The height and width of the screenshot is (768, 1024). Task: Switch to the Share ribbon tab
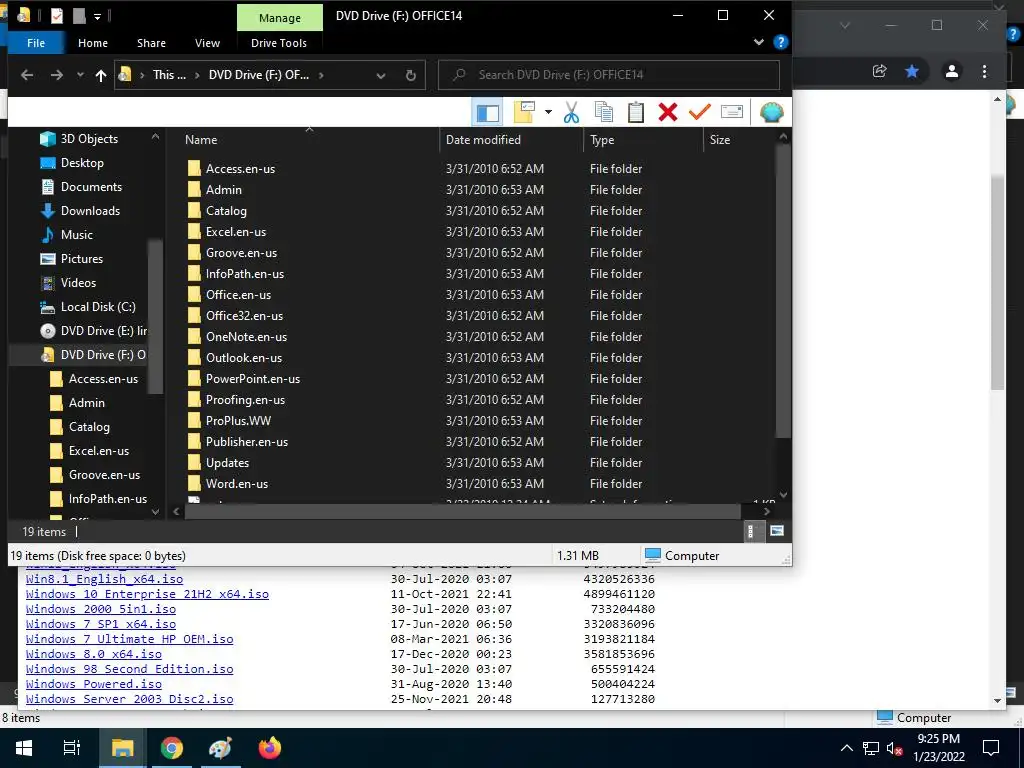pyautogui.click(x=151, y=43)
